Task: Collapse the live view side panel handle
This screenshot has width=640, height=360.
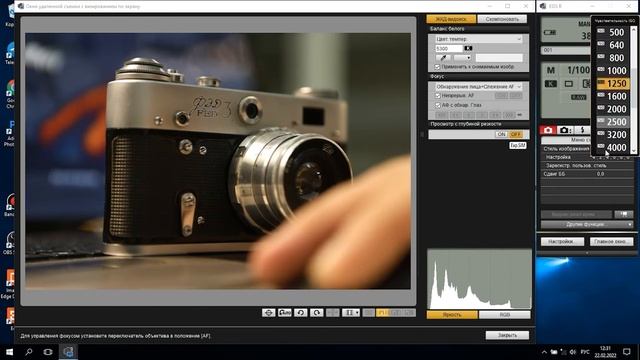Action: (x=422, y=134)
